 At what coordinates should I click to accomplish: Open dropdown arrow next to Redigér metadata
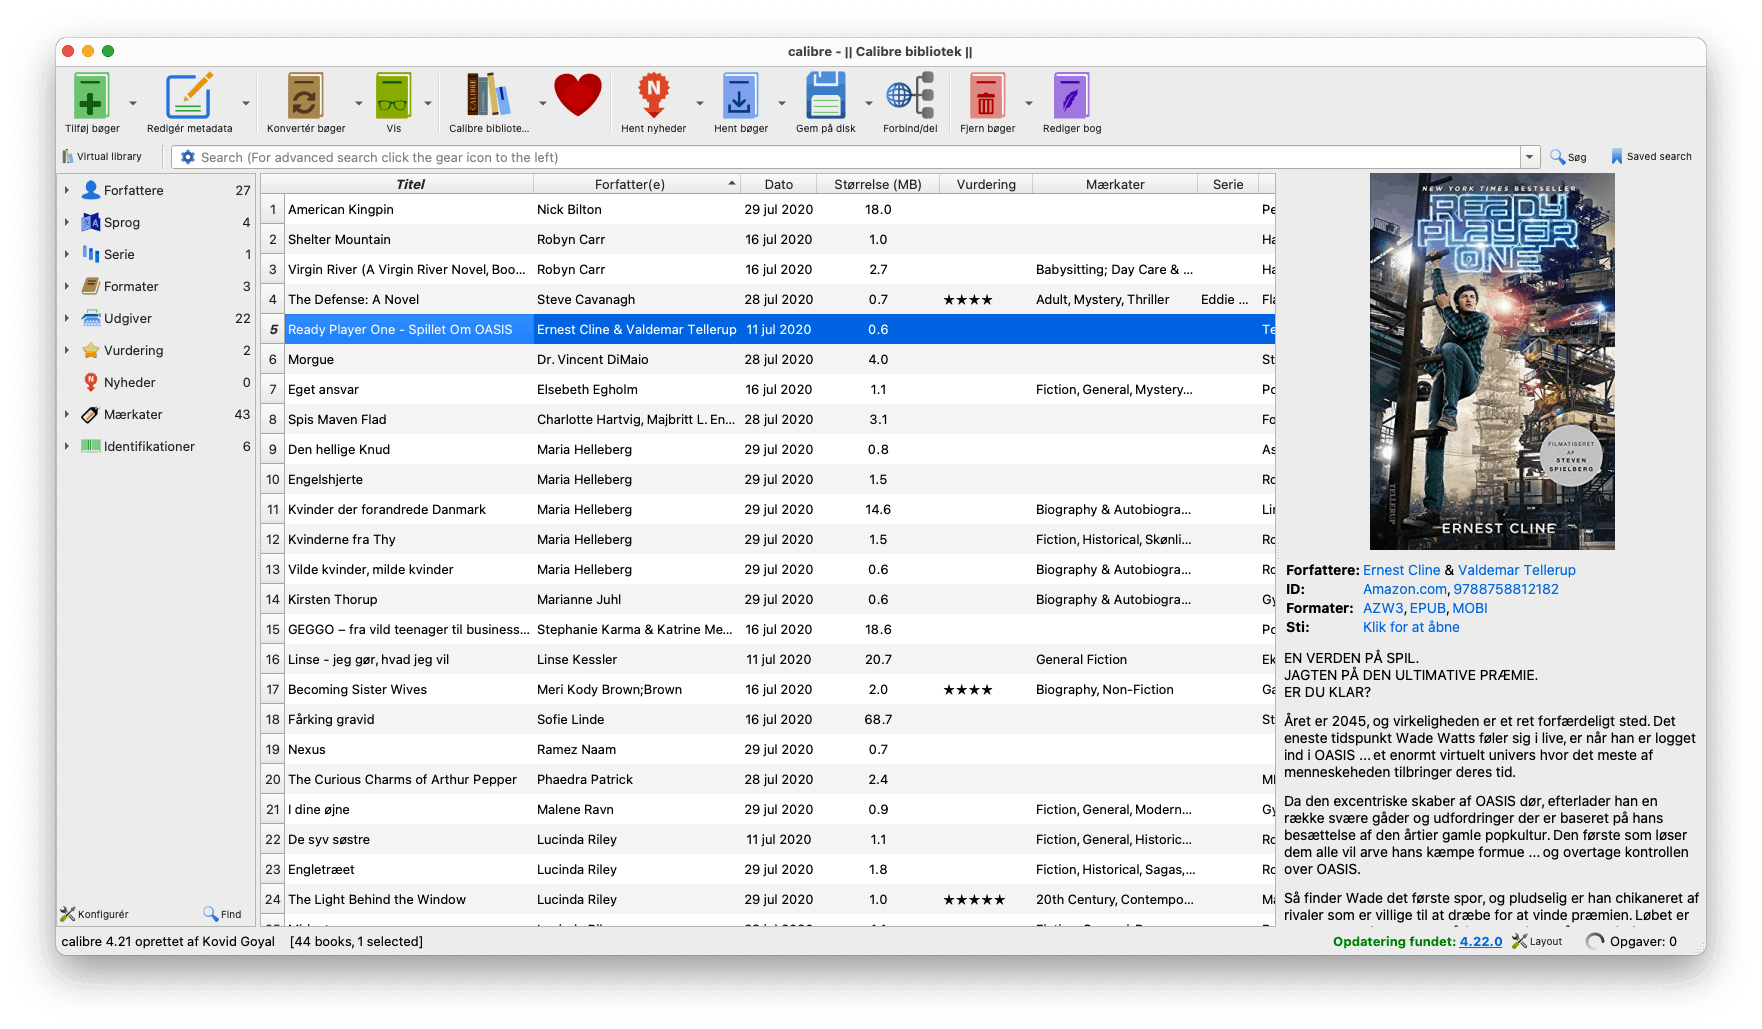246,103
